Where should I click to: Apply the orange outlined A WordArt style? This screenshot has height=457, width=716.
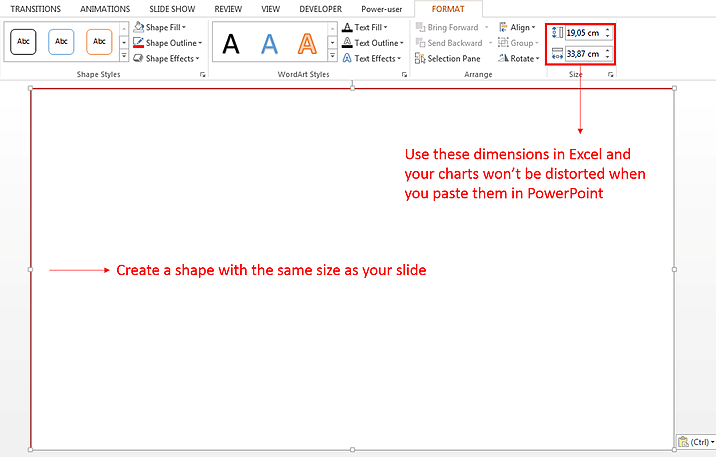point(307,44)
